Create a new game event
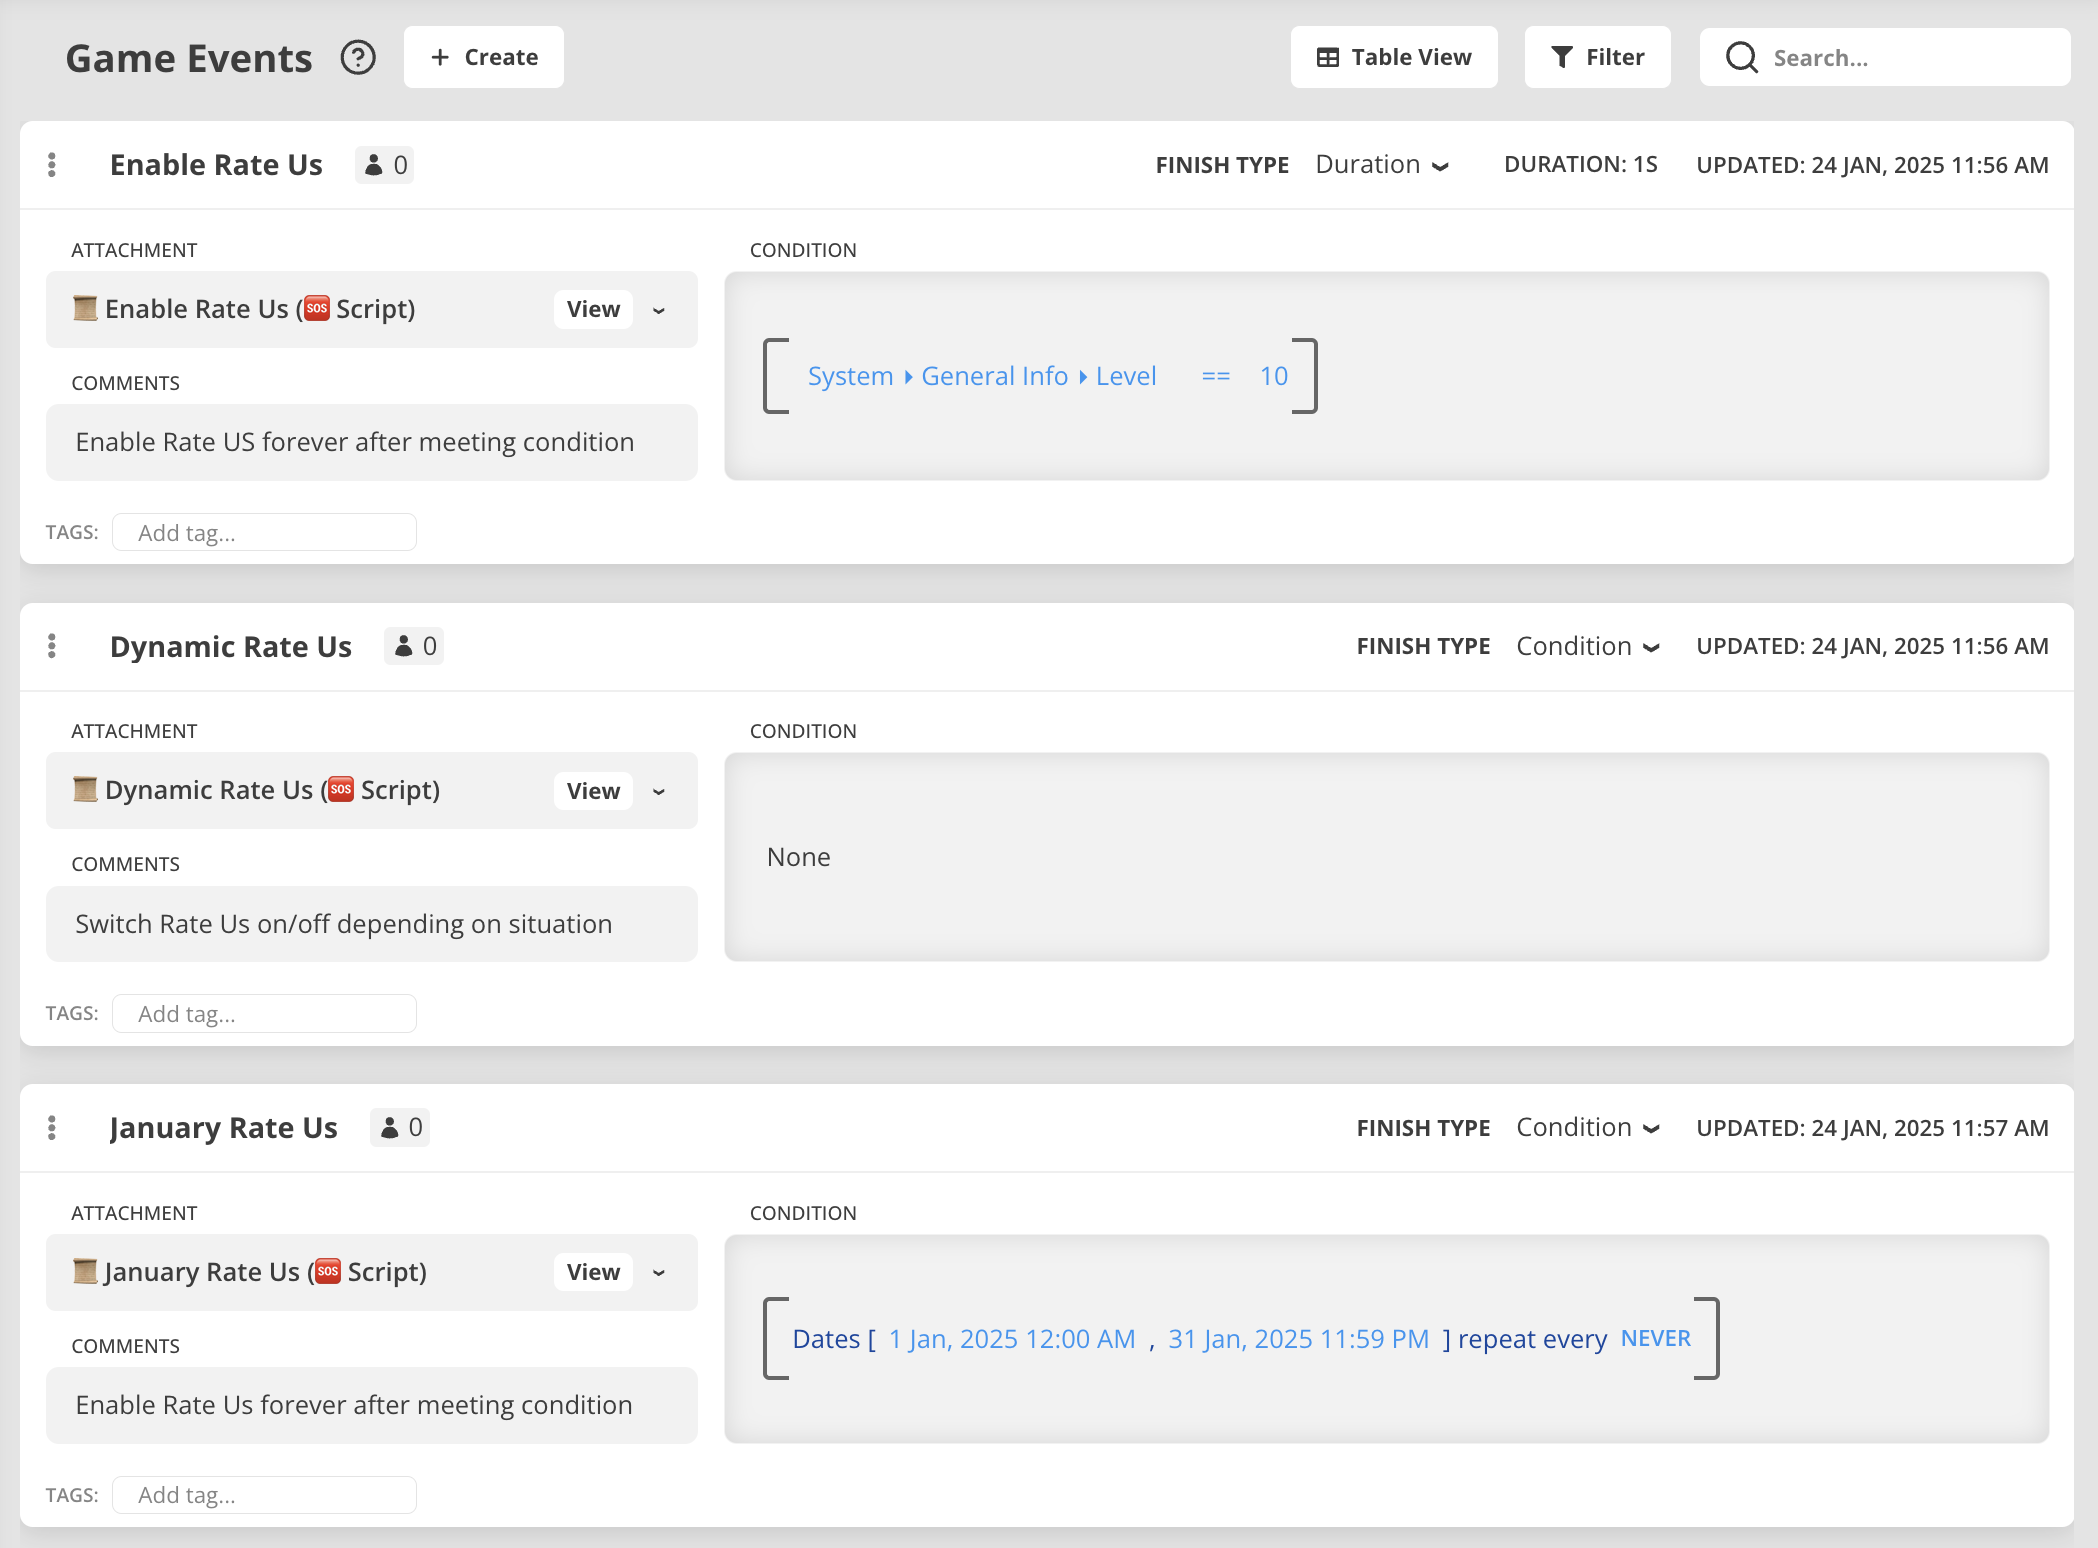 [484, 58]
